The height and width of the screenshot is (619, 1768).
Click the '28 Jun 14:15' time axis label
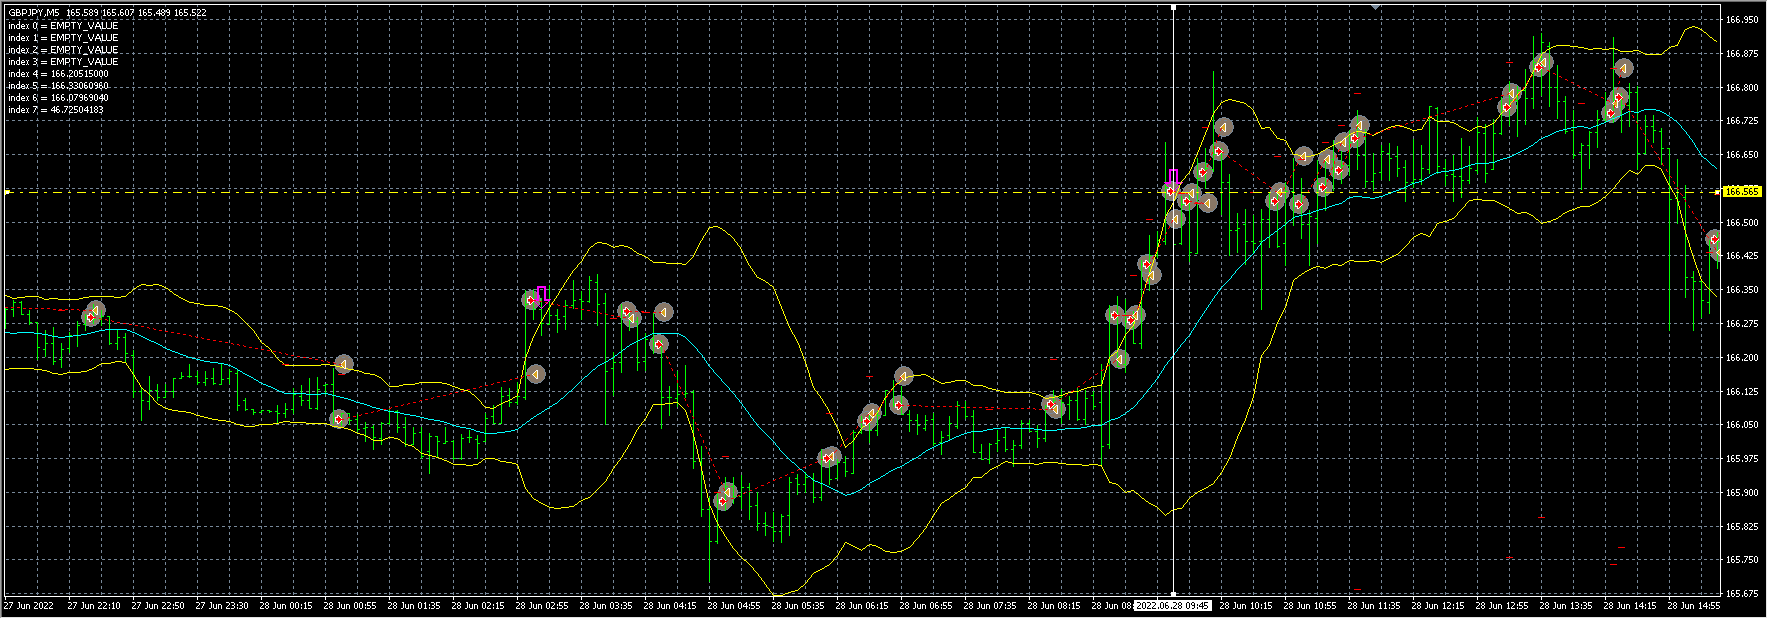click(1630, 605)
